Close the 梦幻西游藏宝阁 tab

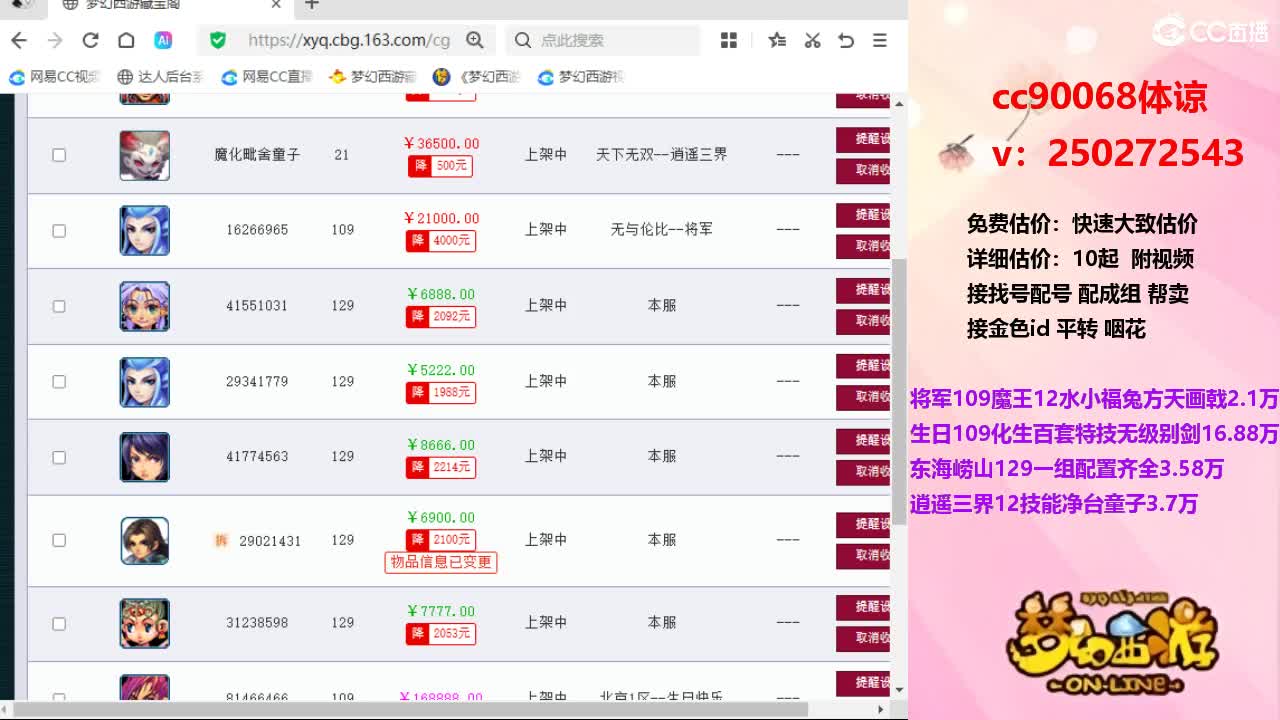pos(277,5)
